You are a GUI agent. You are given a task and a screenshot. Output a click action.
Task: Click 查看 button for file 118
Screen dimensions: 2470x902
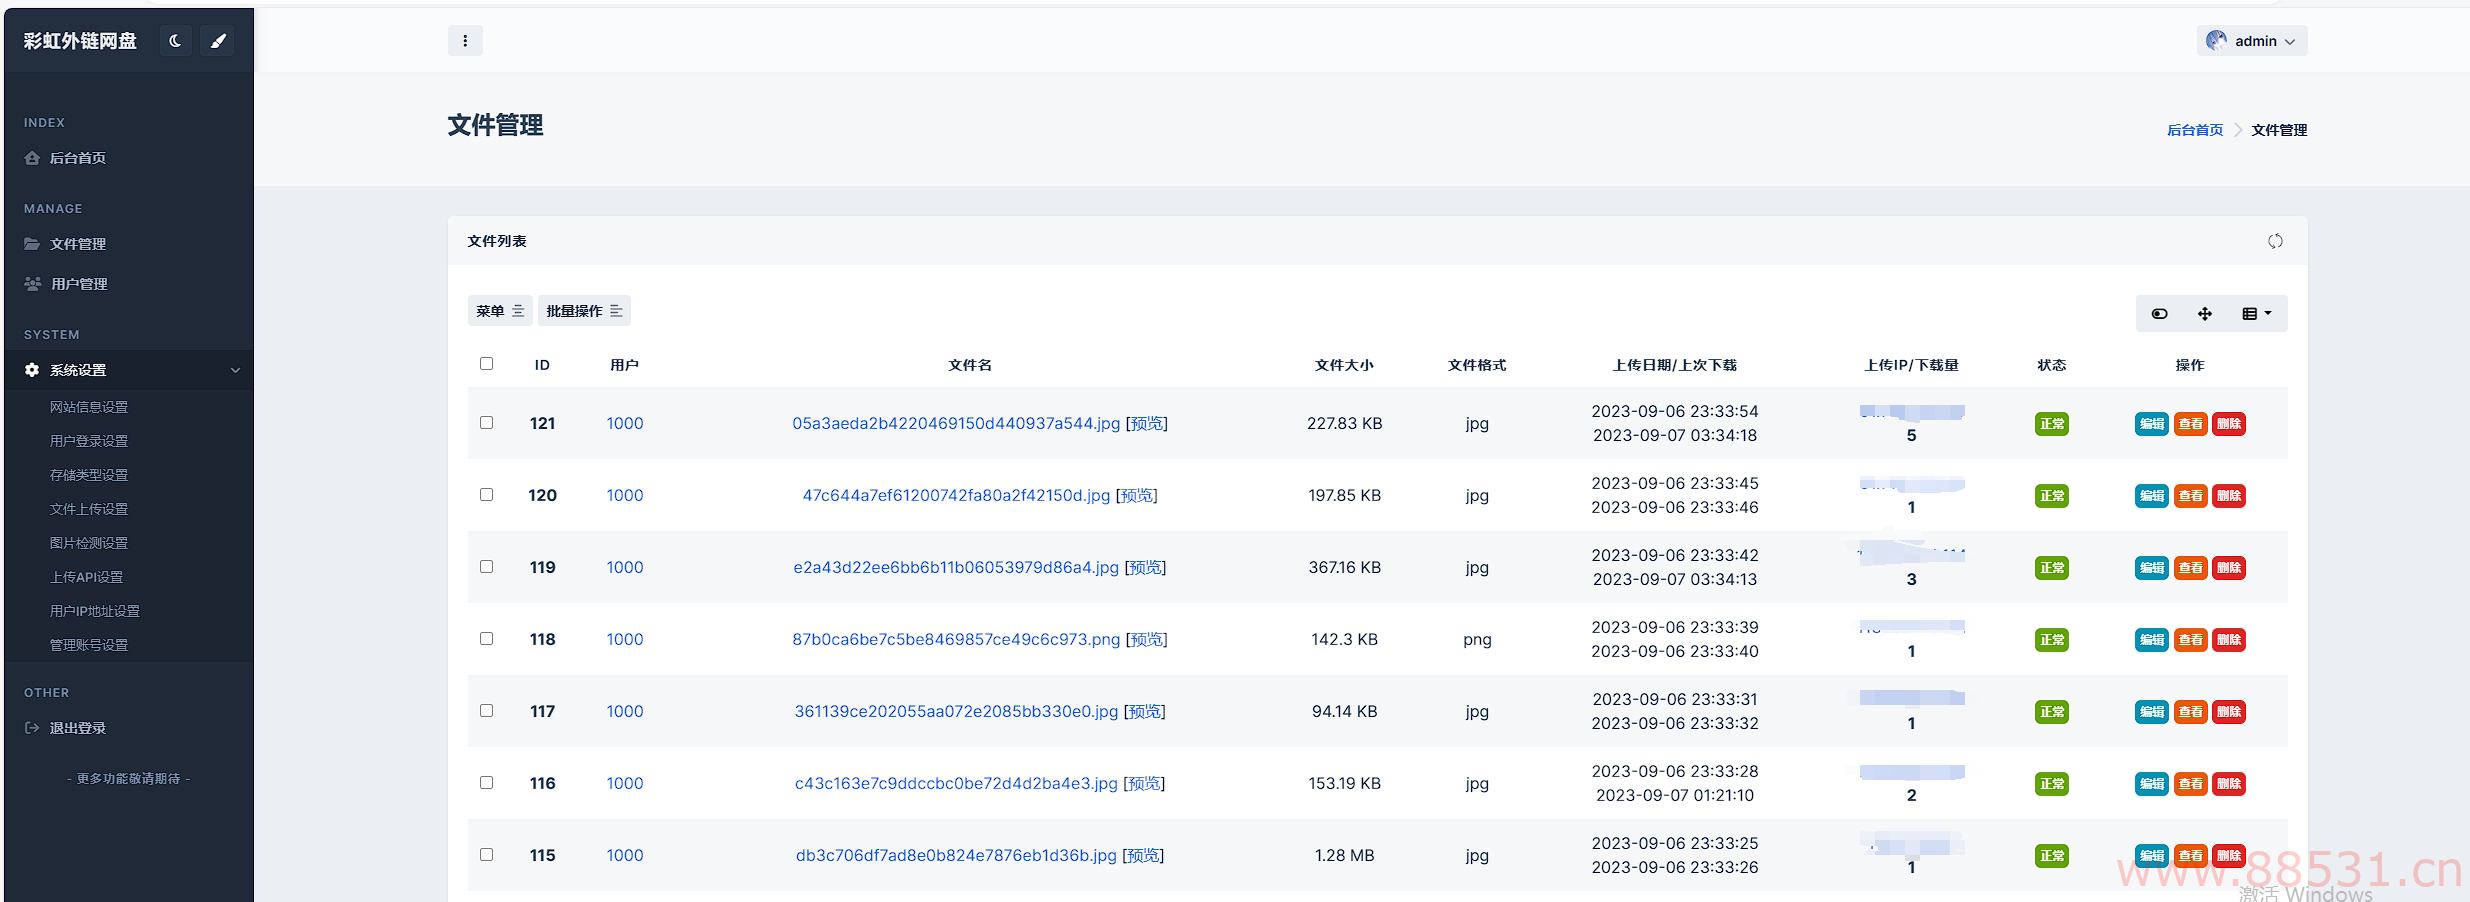point(2191,640)
